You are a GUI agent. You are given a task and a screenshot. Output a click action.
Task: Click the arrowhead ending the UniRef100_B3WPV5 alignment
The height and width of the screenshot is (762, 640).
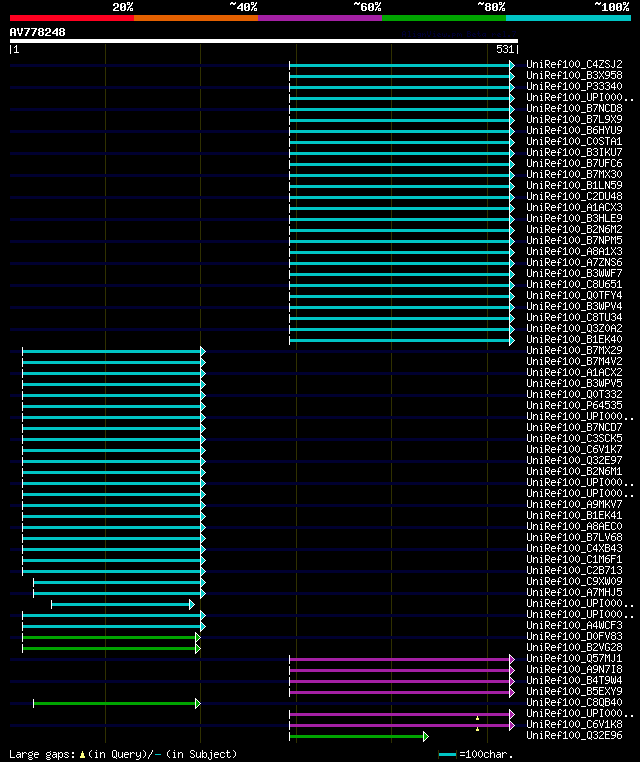point(203,384)
